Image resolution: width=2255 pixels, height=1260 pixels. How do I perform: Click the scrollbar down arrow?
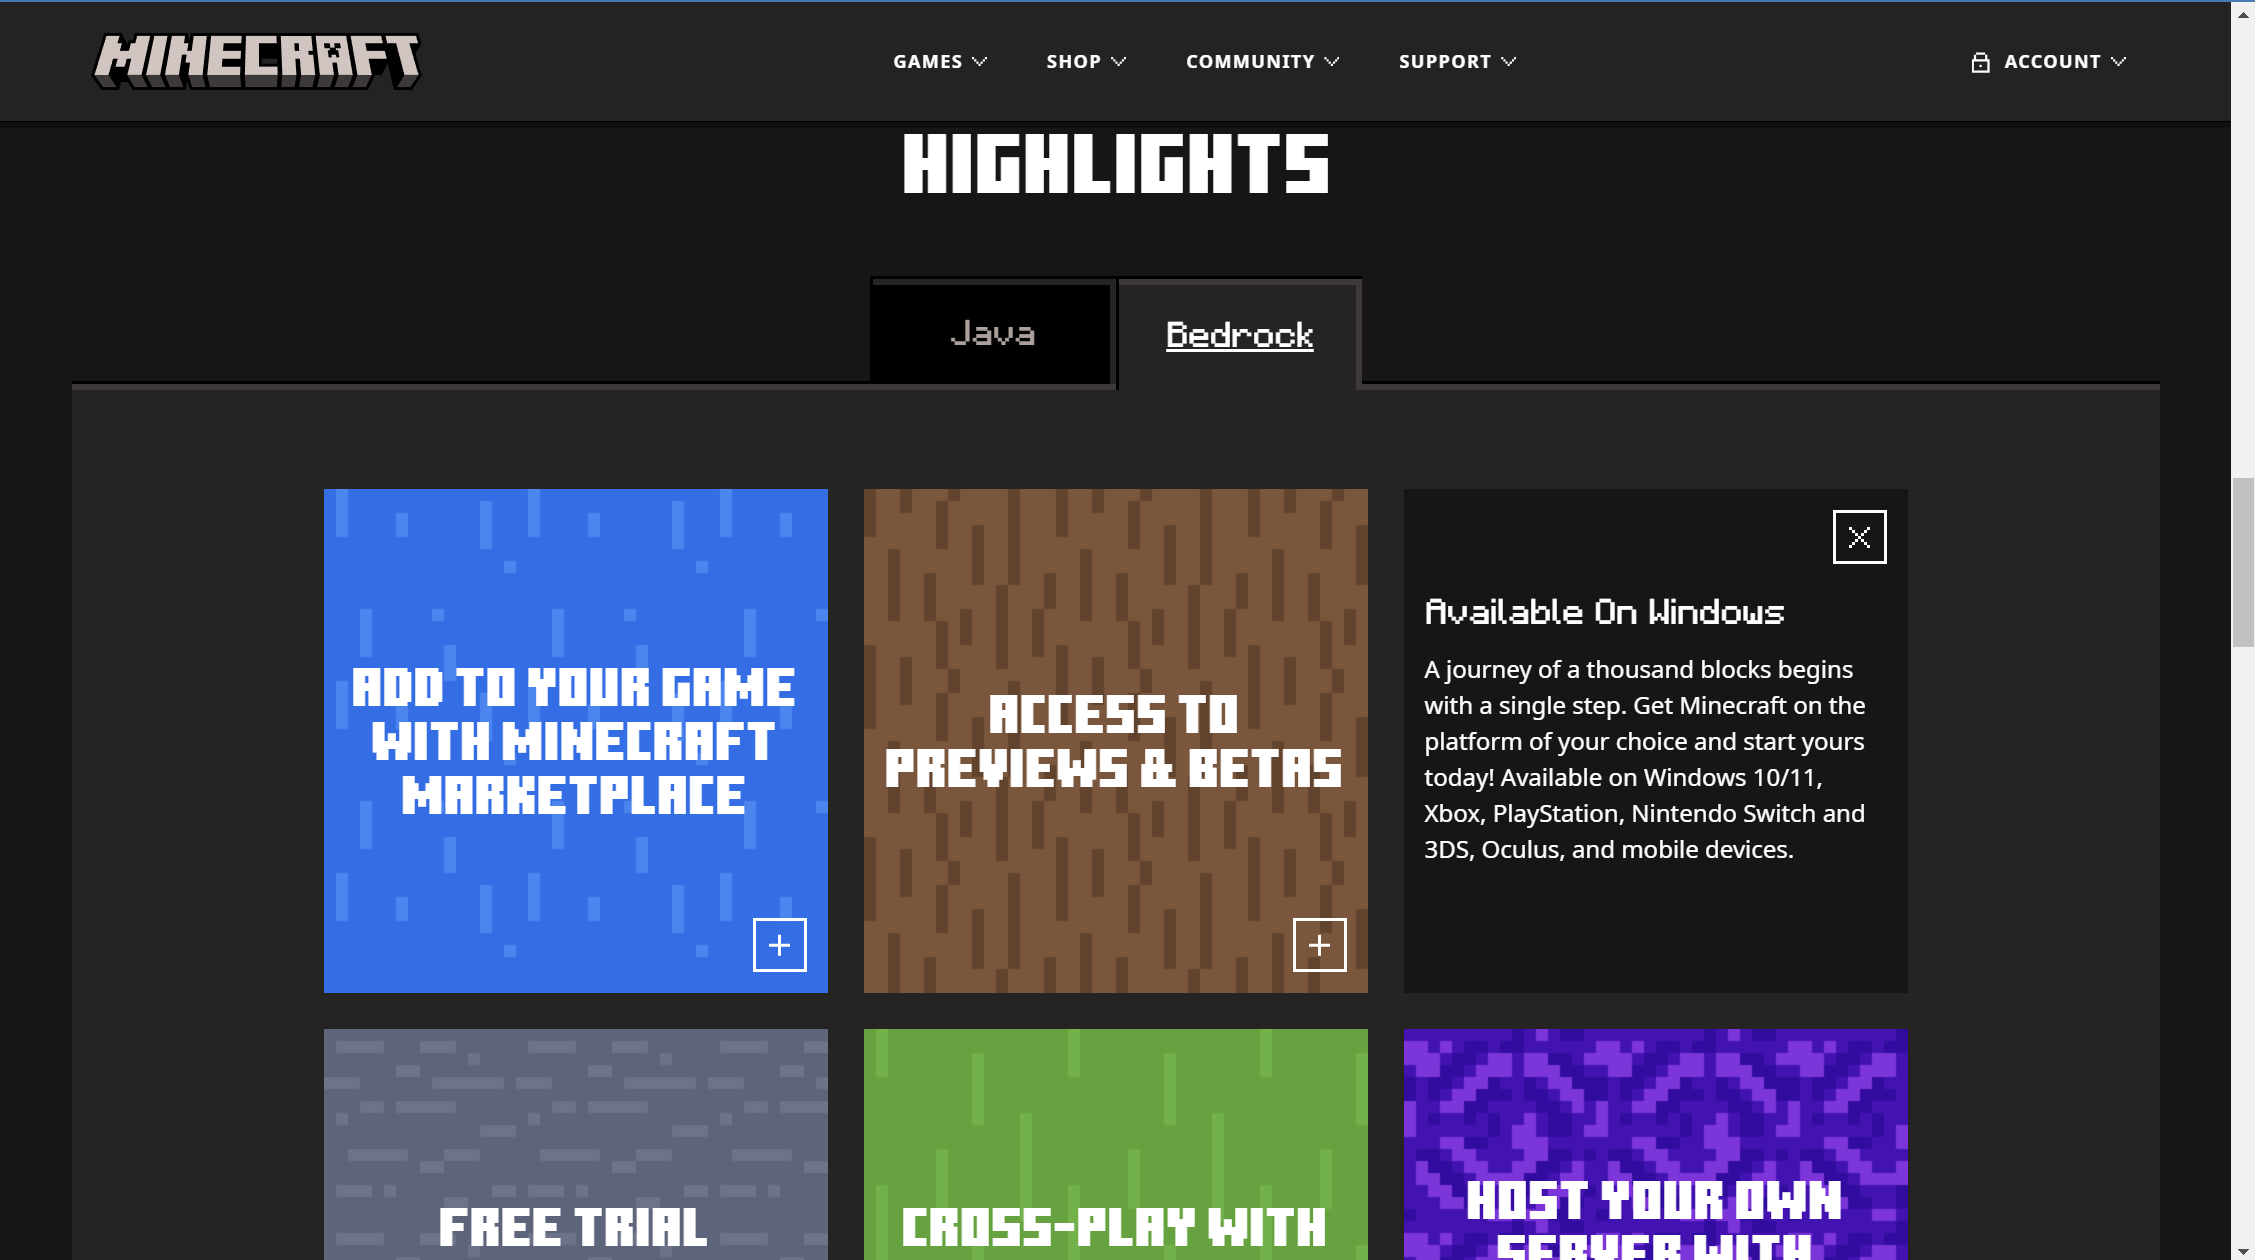(2243, 1251)
